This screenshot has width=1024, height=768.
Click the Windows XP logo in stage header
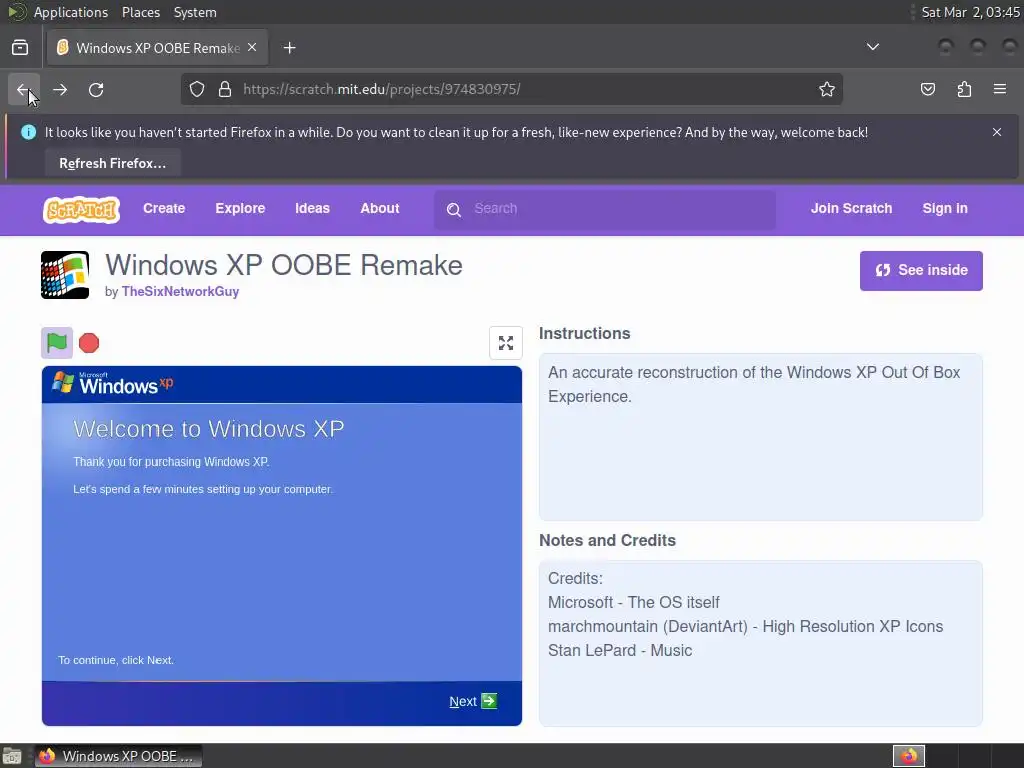(112, 383)
